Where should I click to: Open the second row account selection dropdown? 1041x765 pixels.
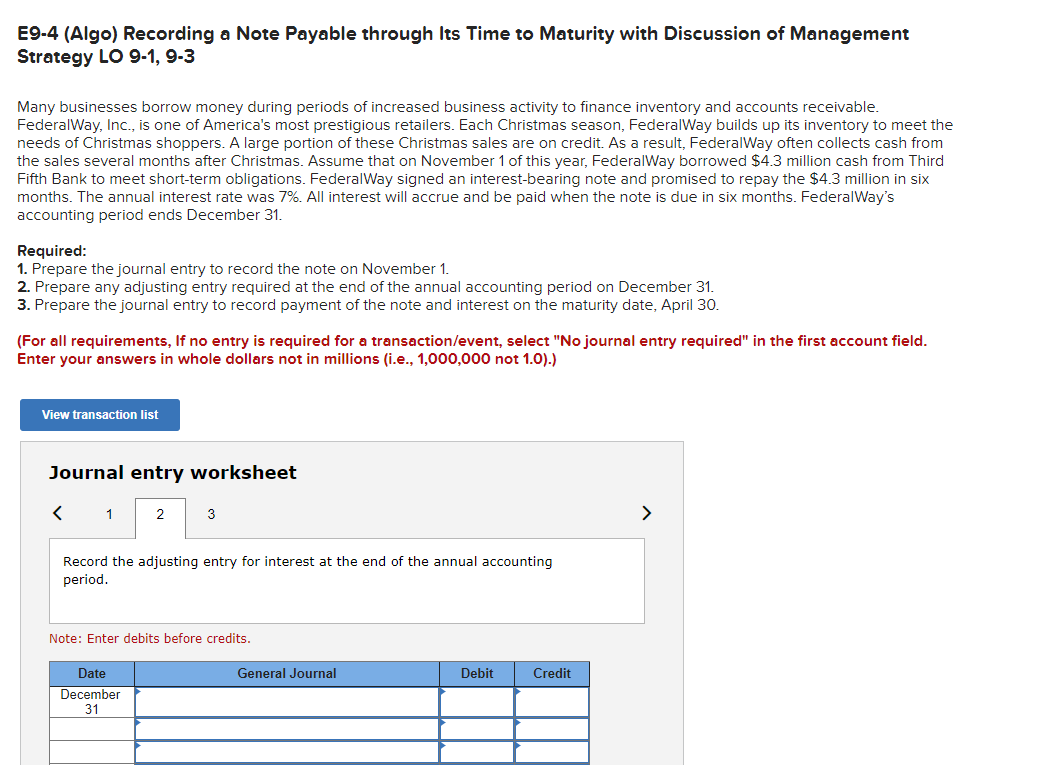[286, 728]
